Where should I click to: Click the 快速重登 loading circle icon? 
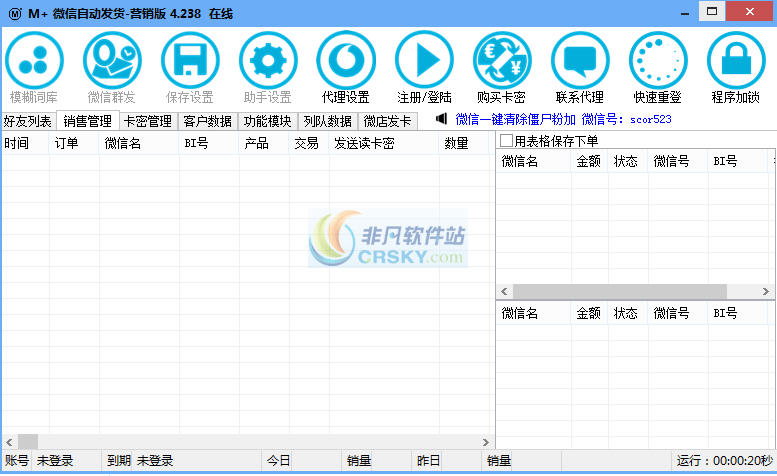[658, 60]
